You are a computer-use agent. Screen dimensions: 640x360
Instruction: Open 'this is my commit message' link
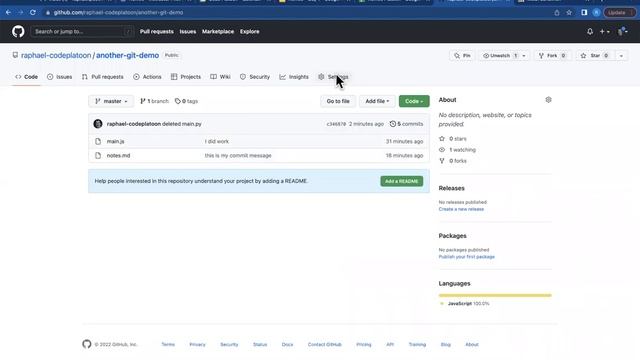coord(238,156)
